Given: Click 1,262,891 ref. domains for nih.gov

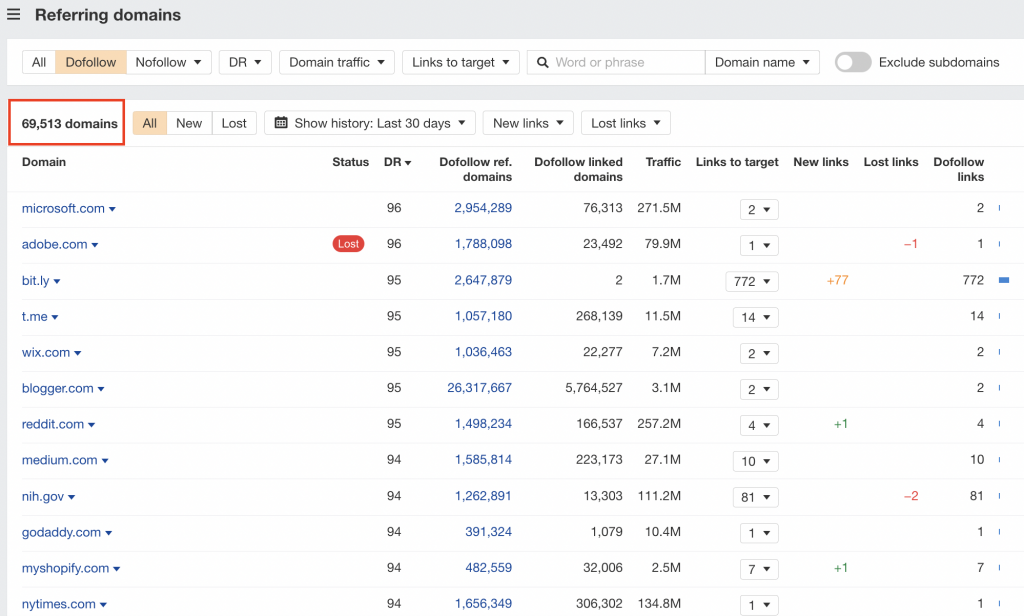Looking at the screenshot, I should (x=483, y=496).
